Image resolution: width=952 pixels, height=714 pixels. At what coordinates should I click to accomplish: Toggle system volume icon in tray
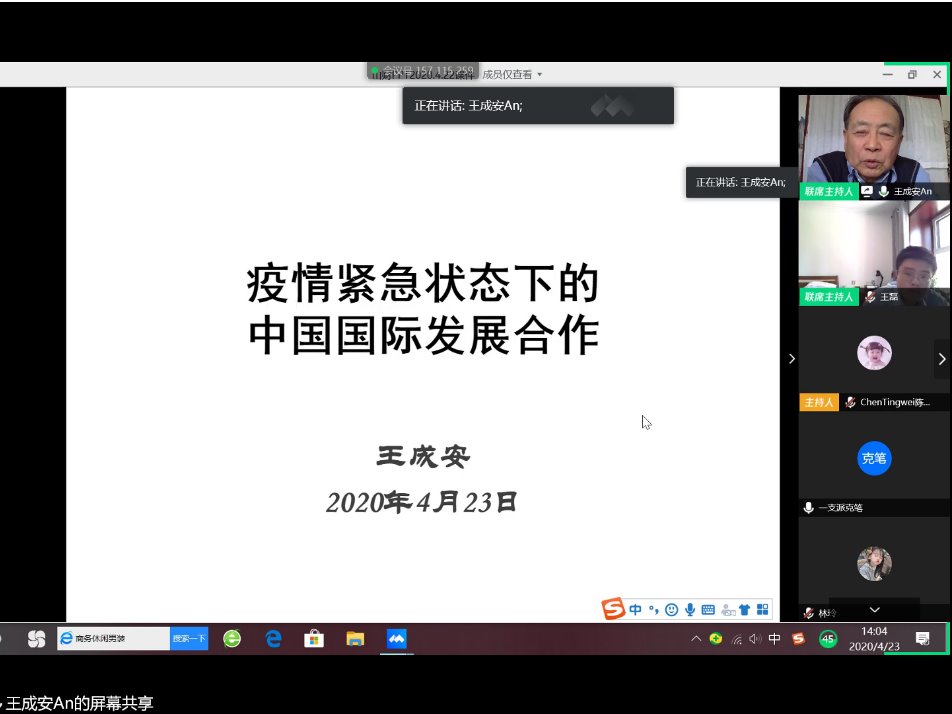[754, 640]
